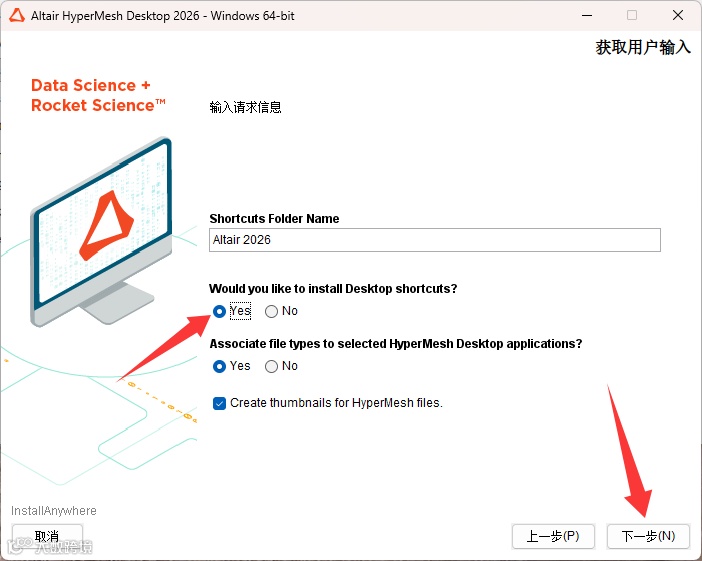This screenshot has width=702, height=561.
Task: Choose Yes for associating file types
Action: point(219,366)
